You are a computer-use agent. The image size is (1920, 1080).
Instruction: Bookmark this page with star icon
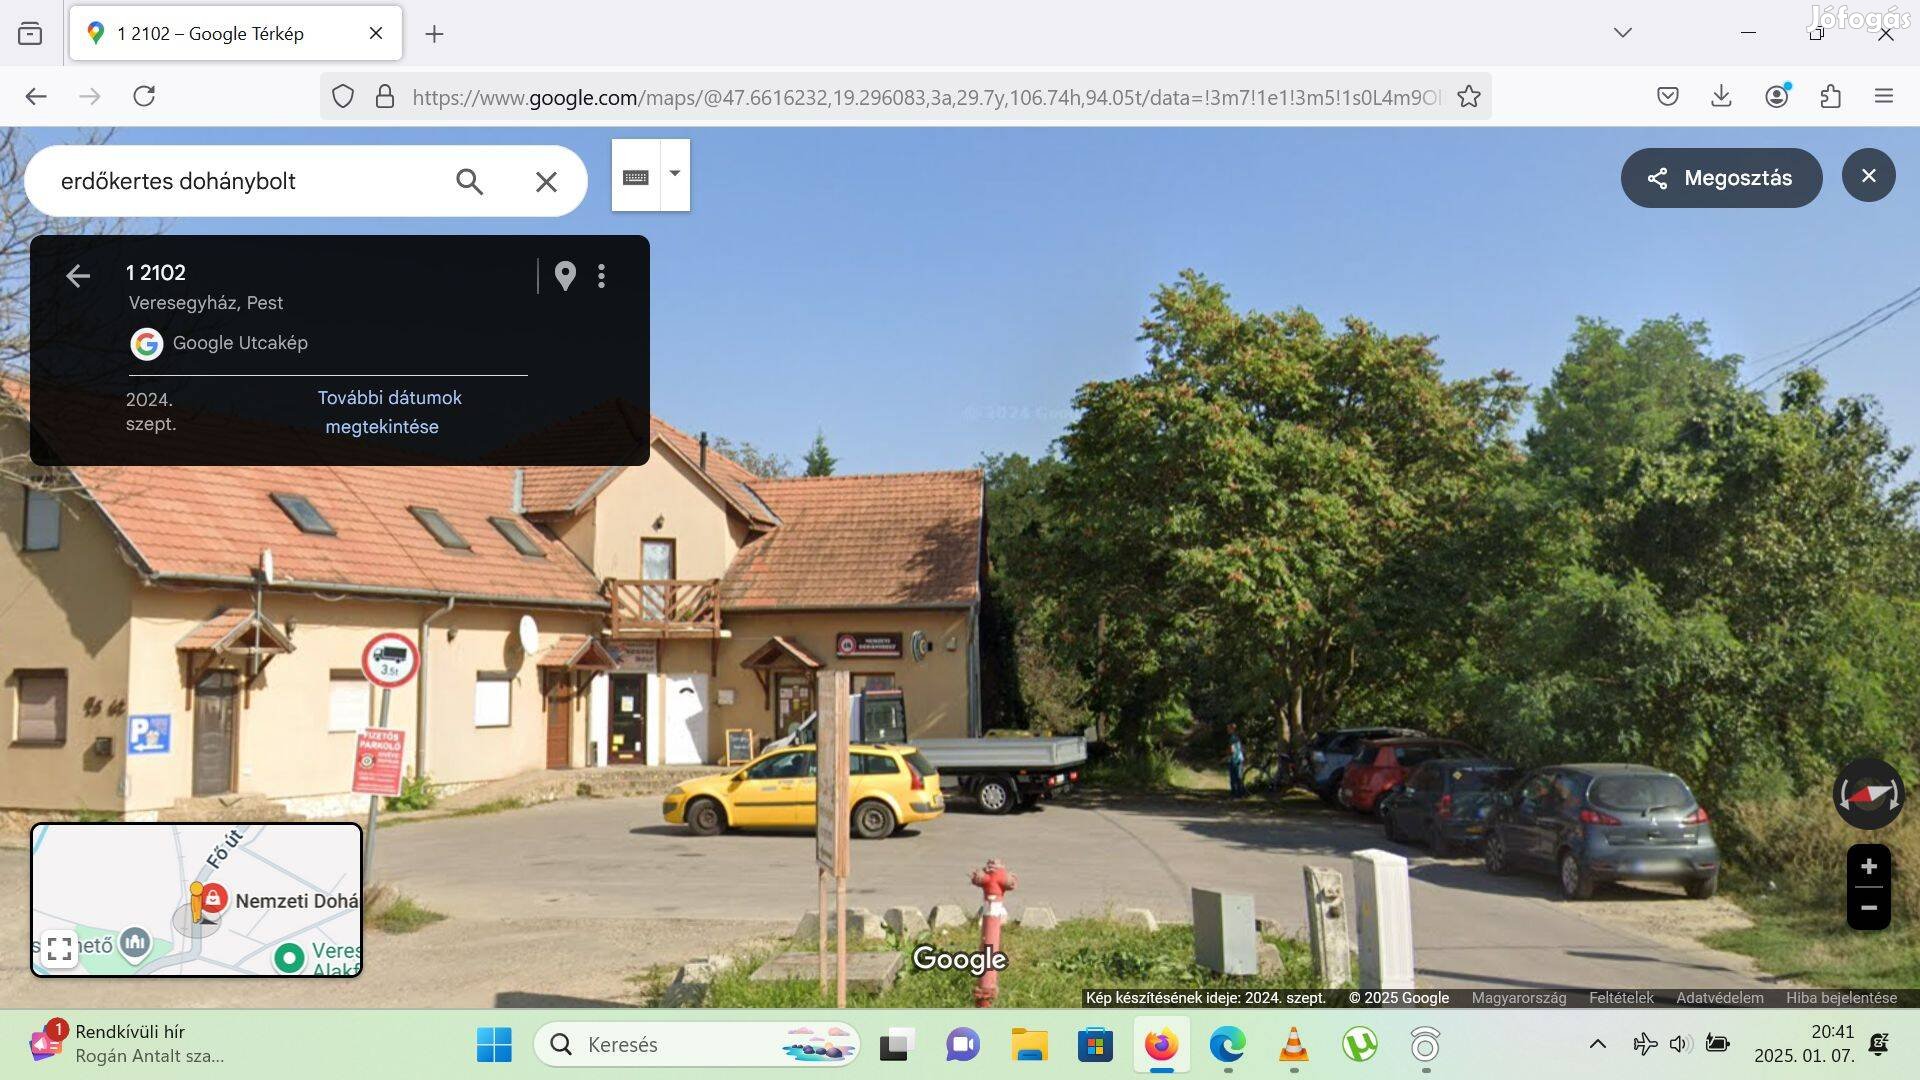(1469, 97)
